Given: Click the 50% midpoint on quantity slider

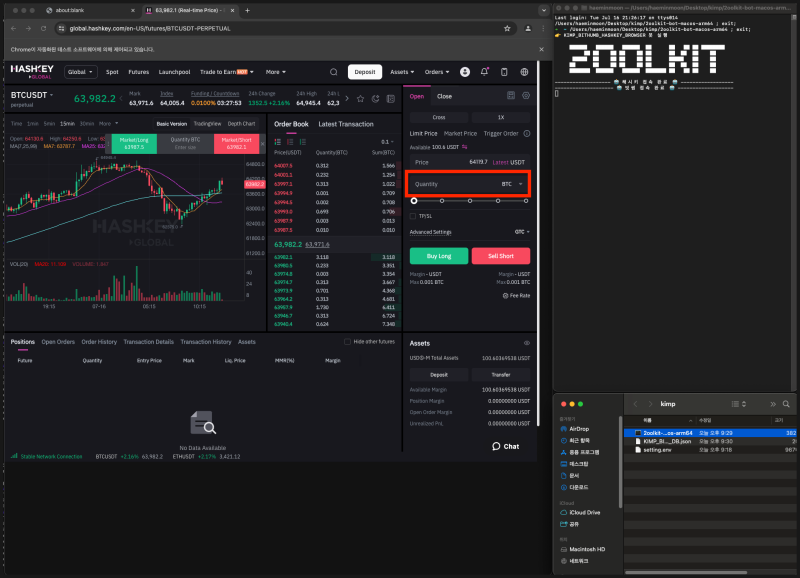Looking at the screenshot, I should coord(470,201).
